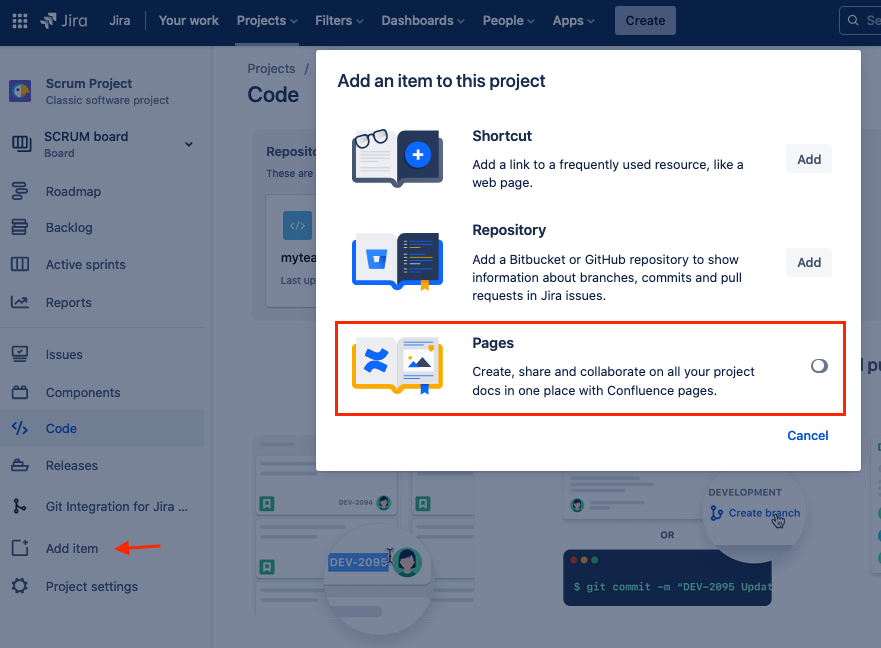Open the Apps dropdown menu
The width and height of the screenshot is (881, 648).
[573, 21]
